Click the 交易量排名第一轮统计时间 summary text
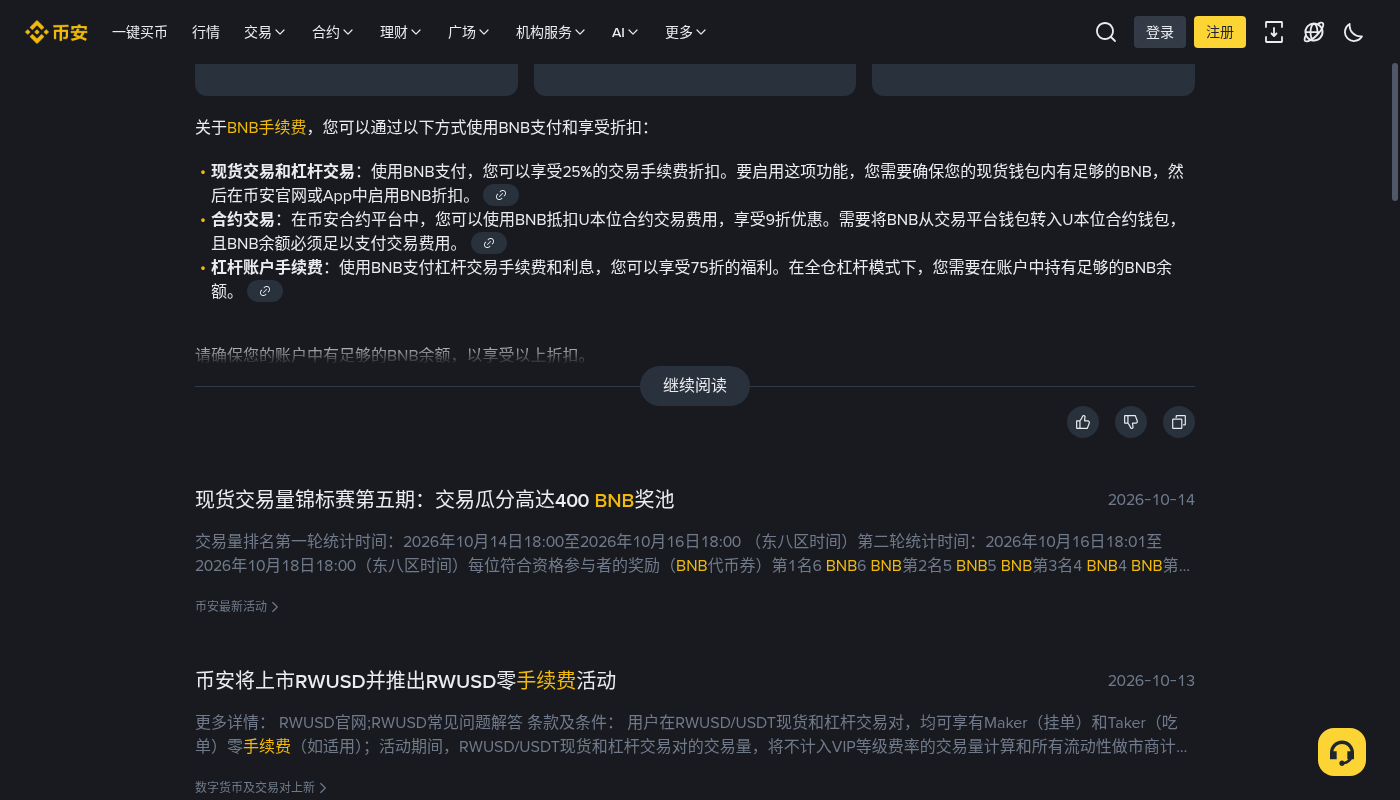The image size is (1400, 800). point(693,554)
